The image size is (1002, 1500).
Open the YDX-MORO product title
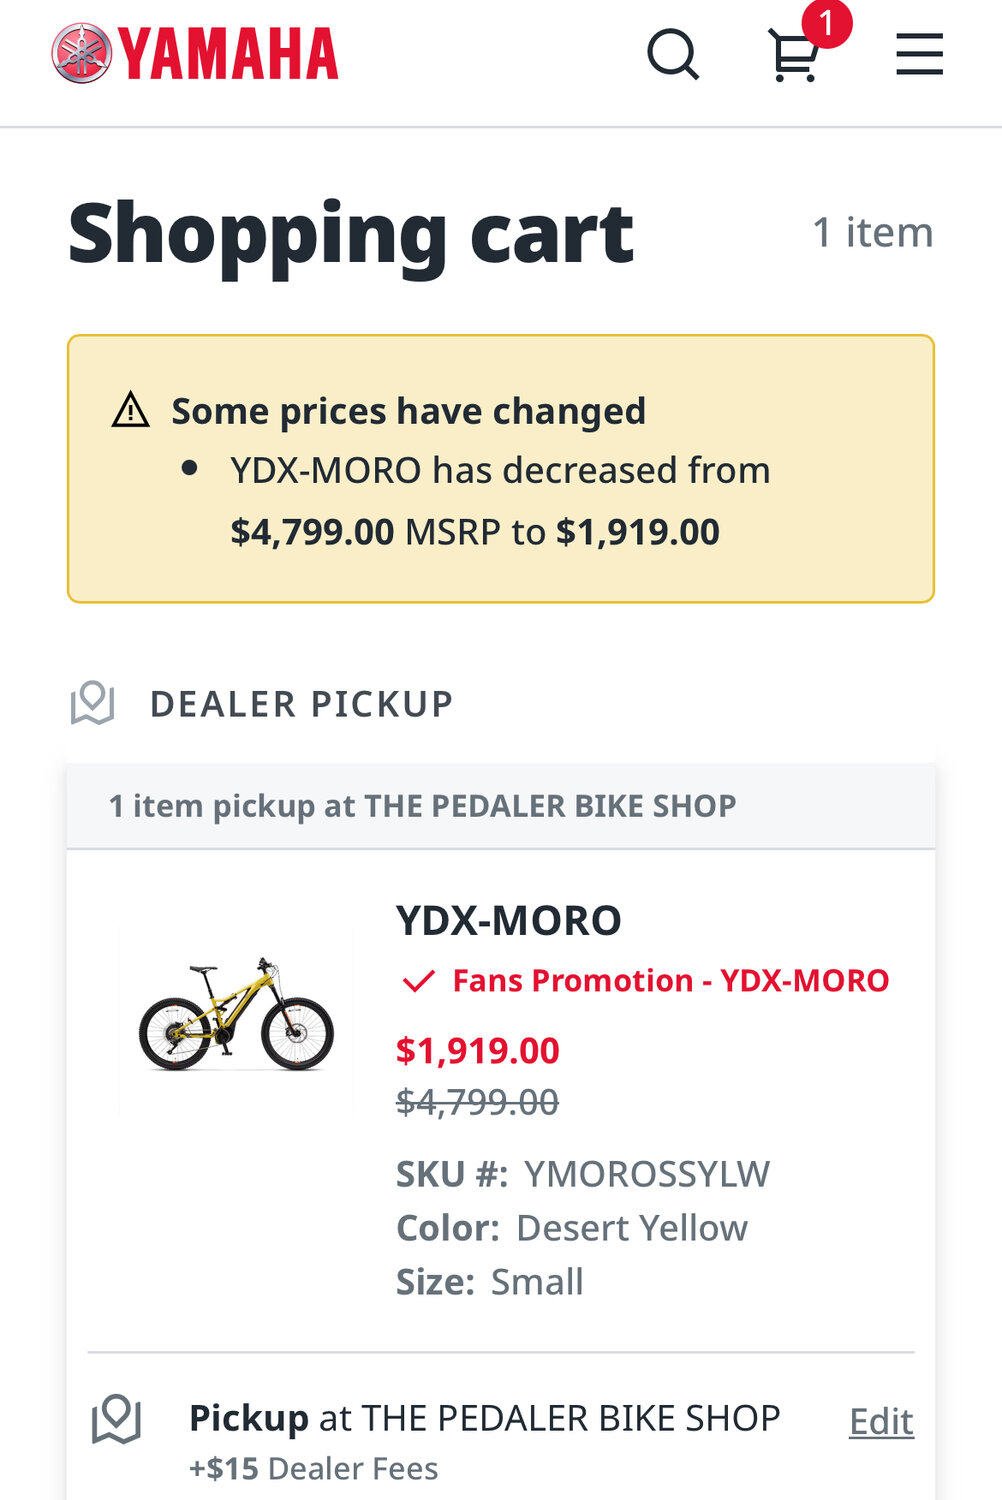pos(508,920)
